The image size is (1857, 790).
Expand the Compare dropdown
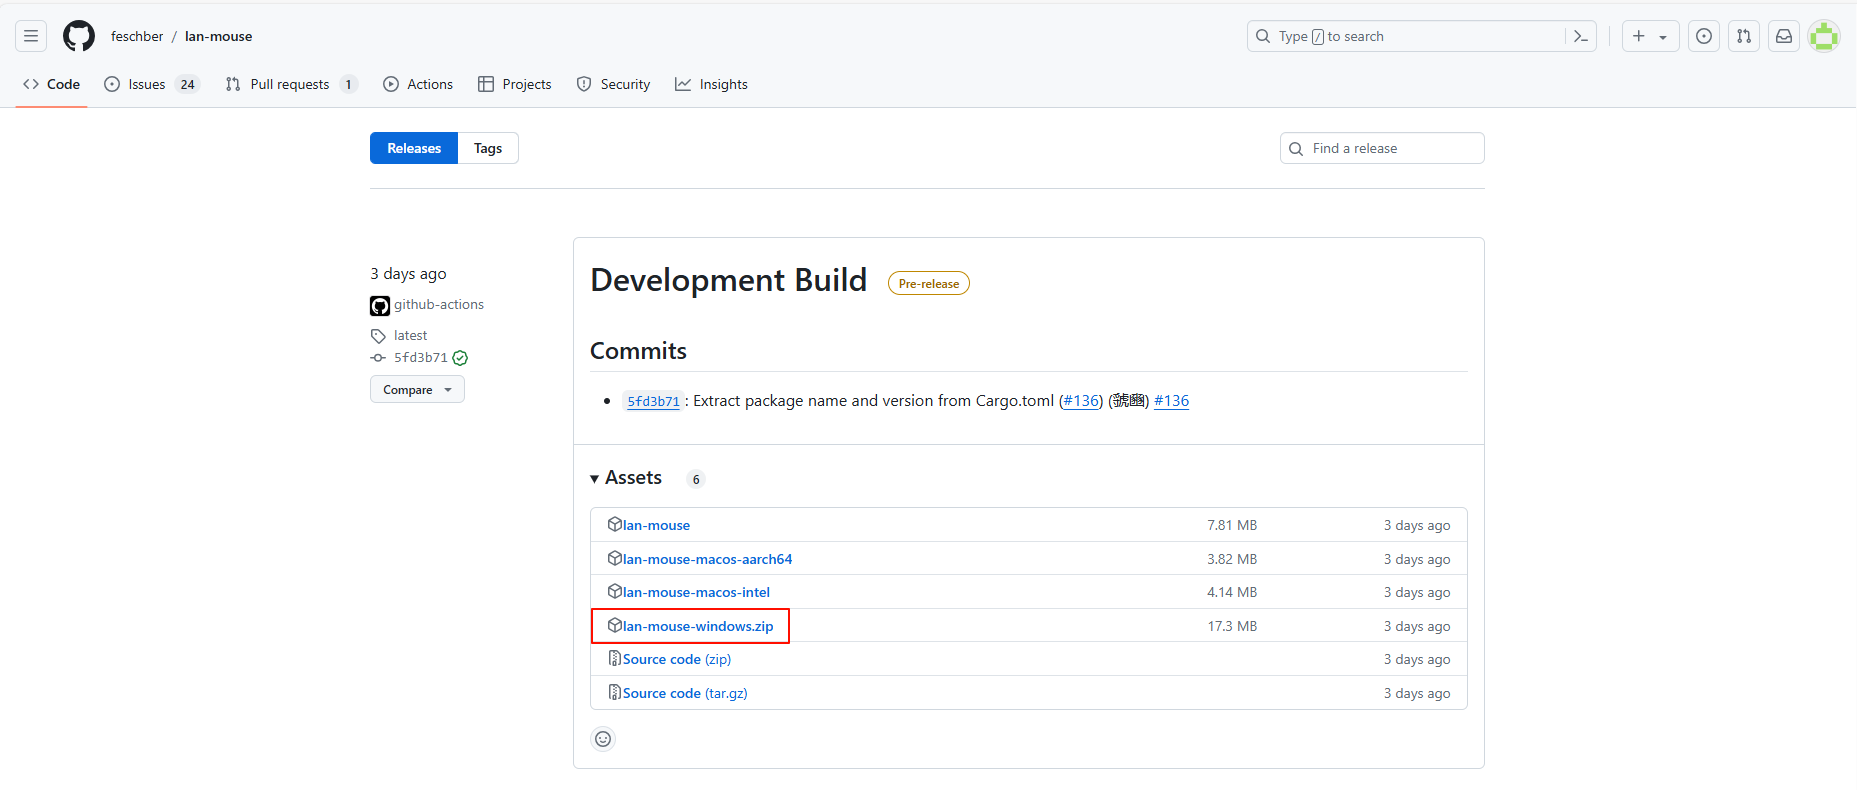coord(417,390)
